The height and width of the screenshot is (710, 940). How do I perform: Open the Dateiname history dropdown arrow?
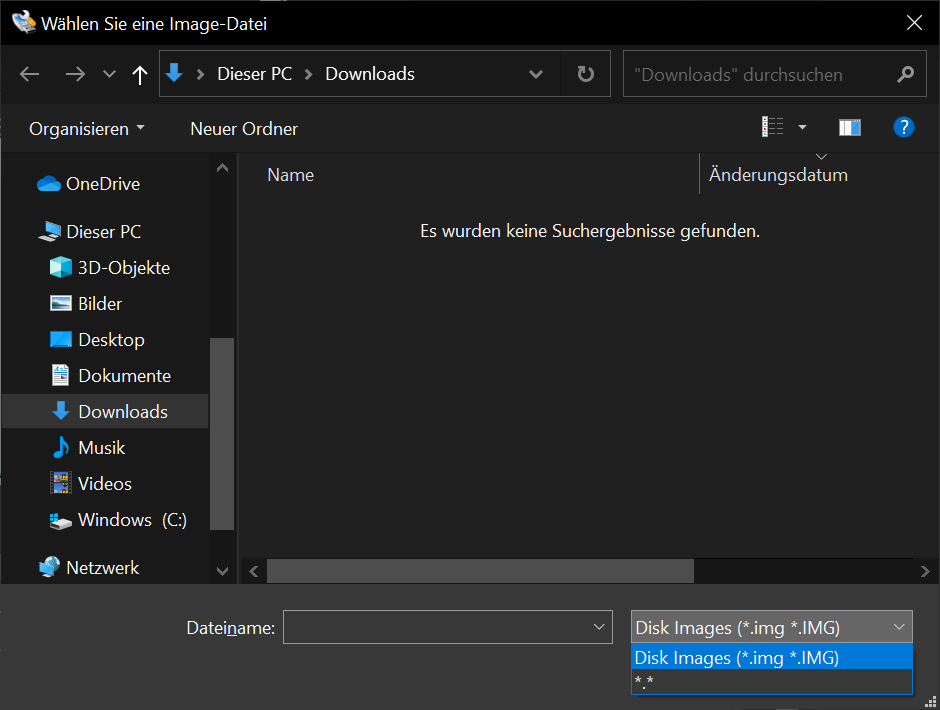point(598,627)
